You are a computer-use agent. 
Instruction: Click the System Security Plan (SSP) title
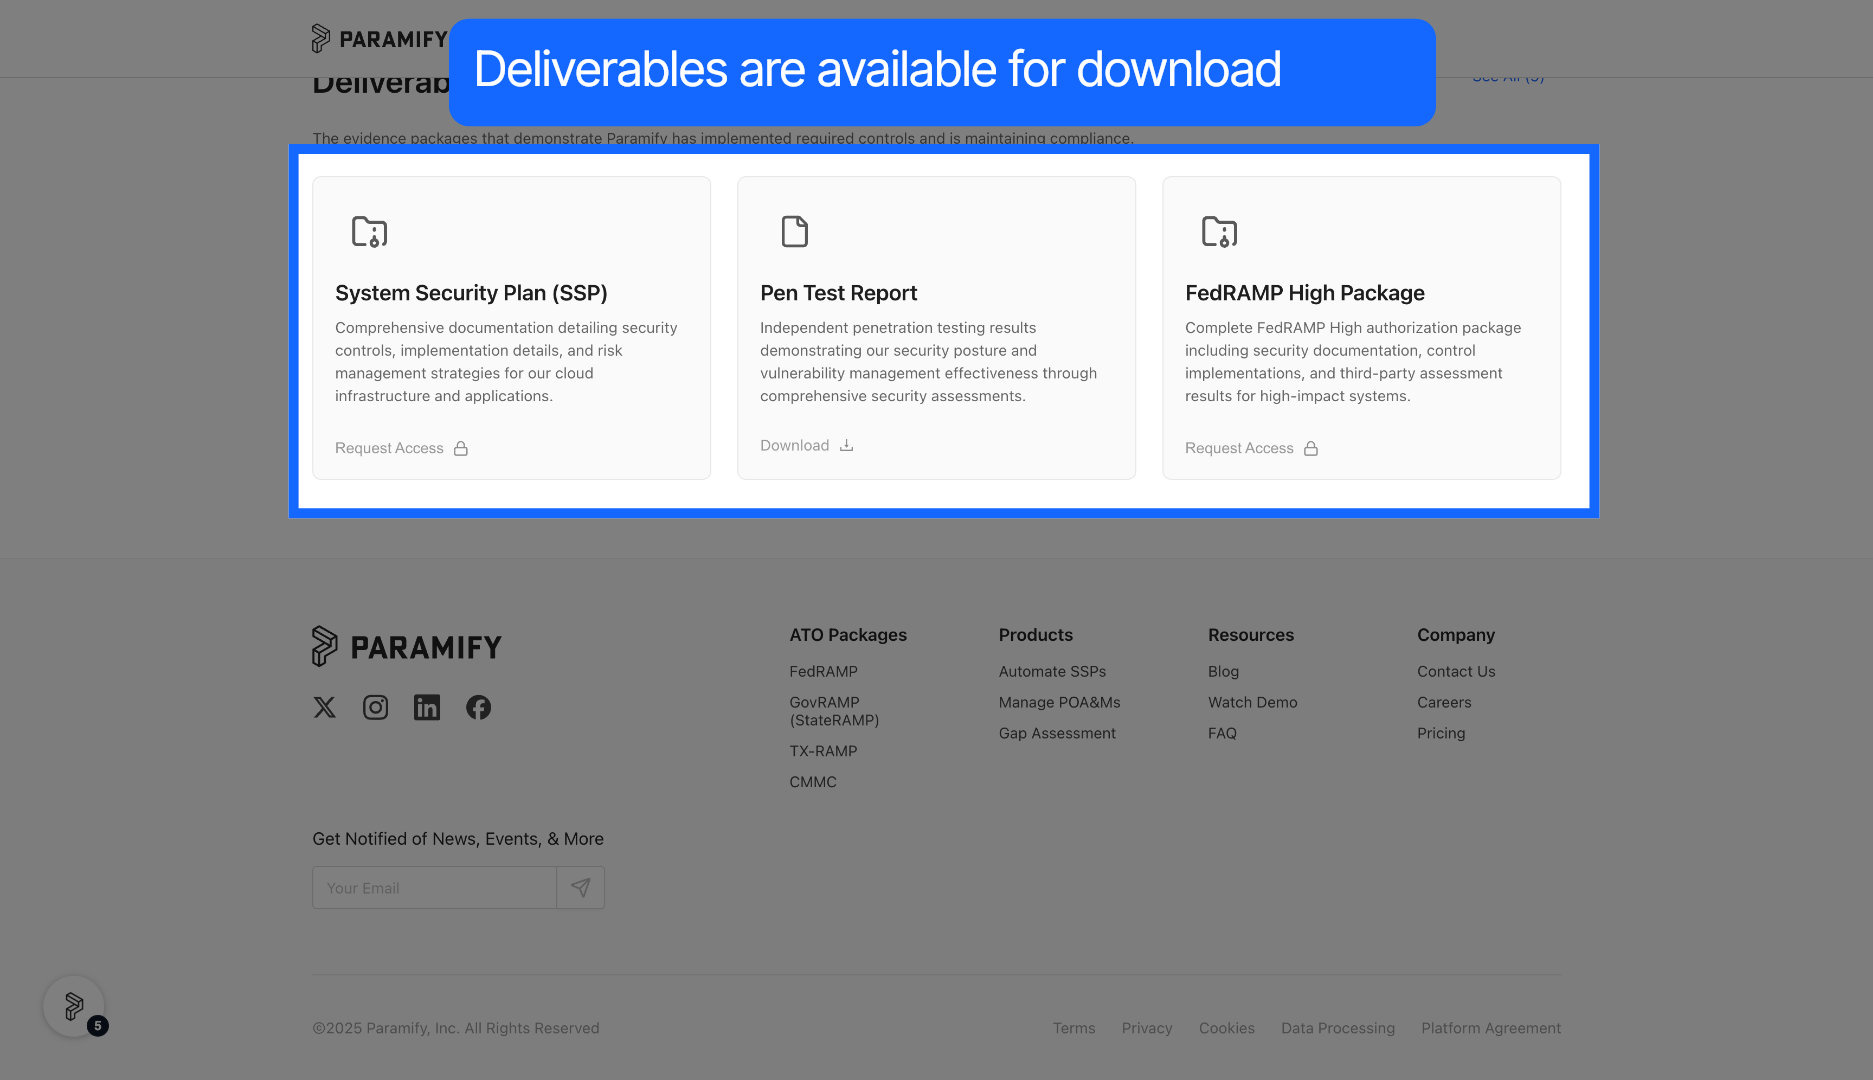471,293
